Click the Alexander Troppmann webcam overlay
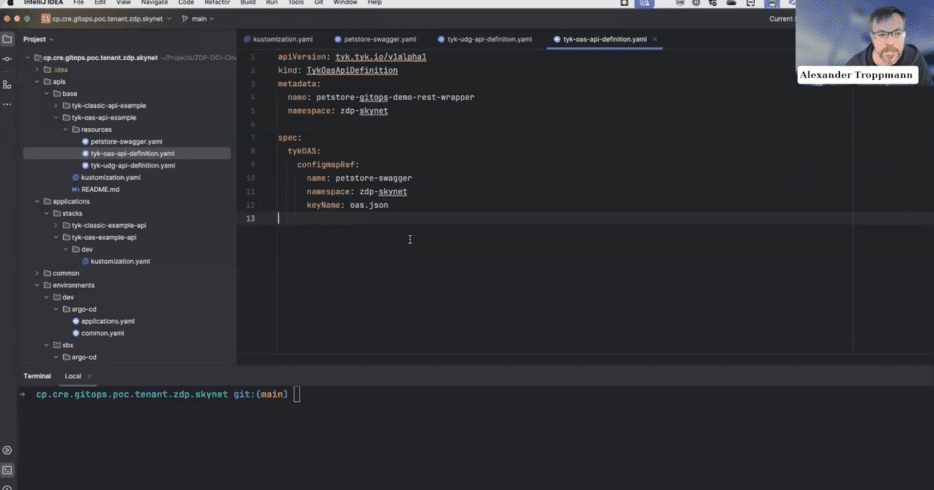This screenshot has height=490, width=934. pos(864,43)
